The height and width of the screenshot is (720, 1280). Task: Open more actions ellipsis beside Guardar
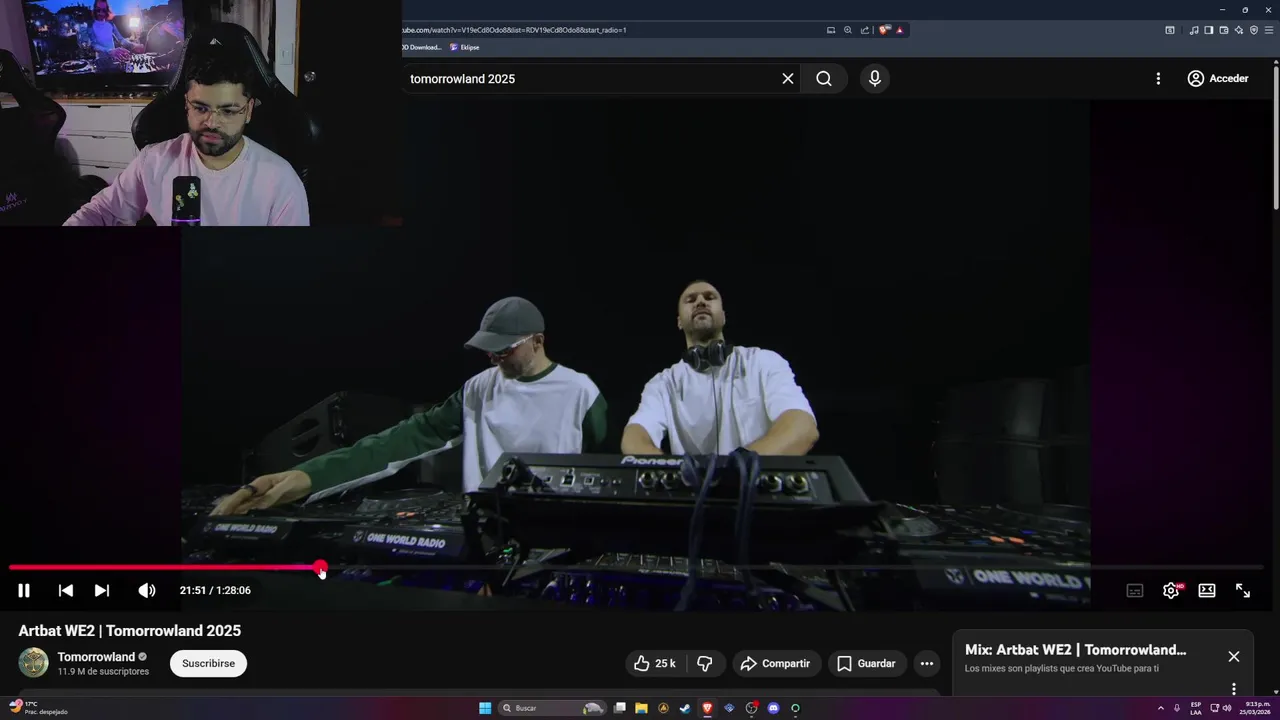927,663
